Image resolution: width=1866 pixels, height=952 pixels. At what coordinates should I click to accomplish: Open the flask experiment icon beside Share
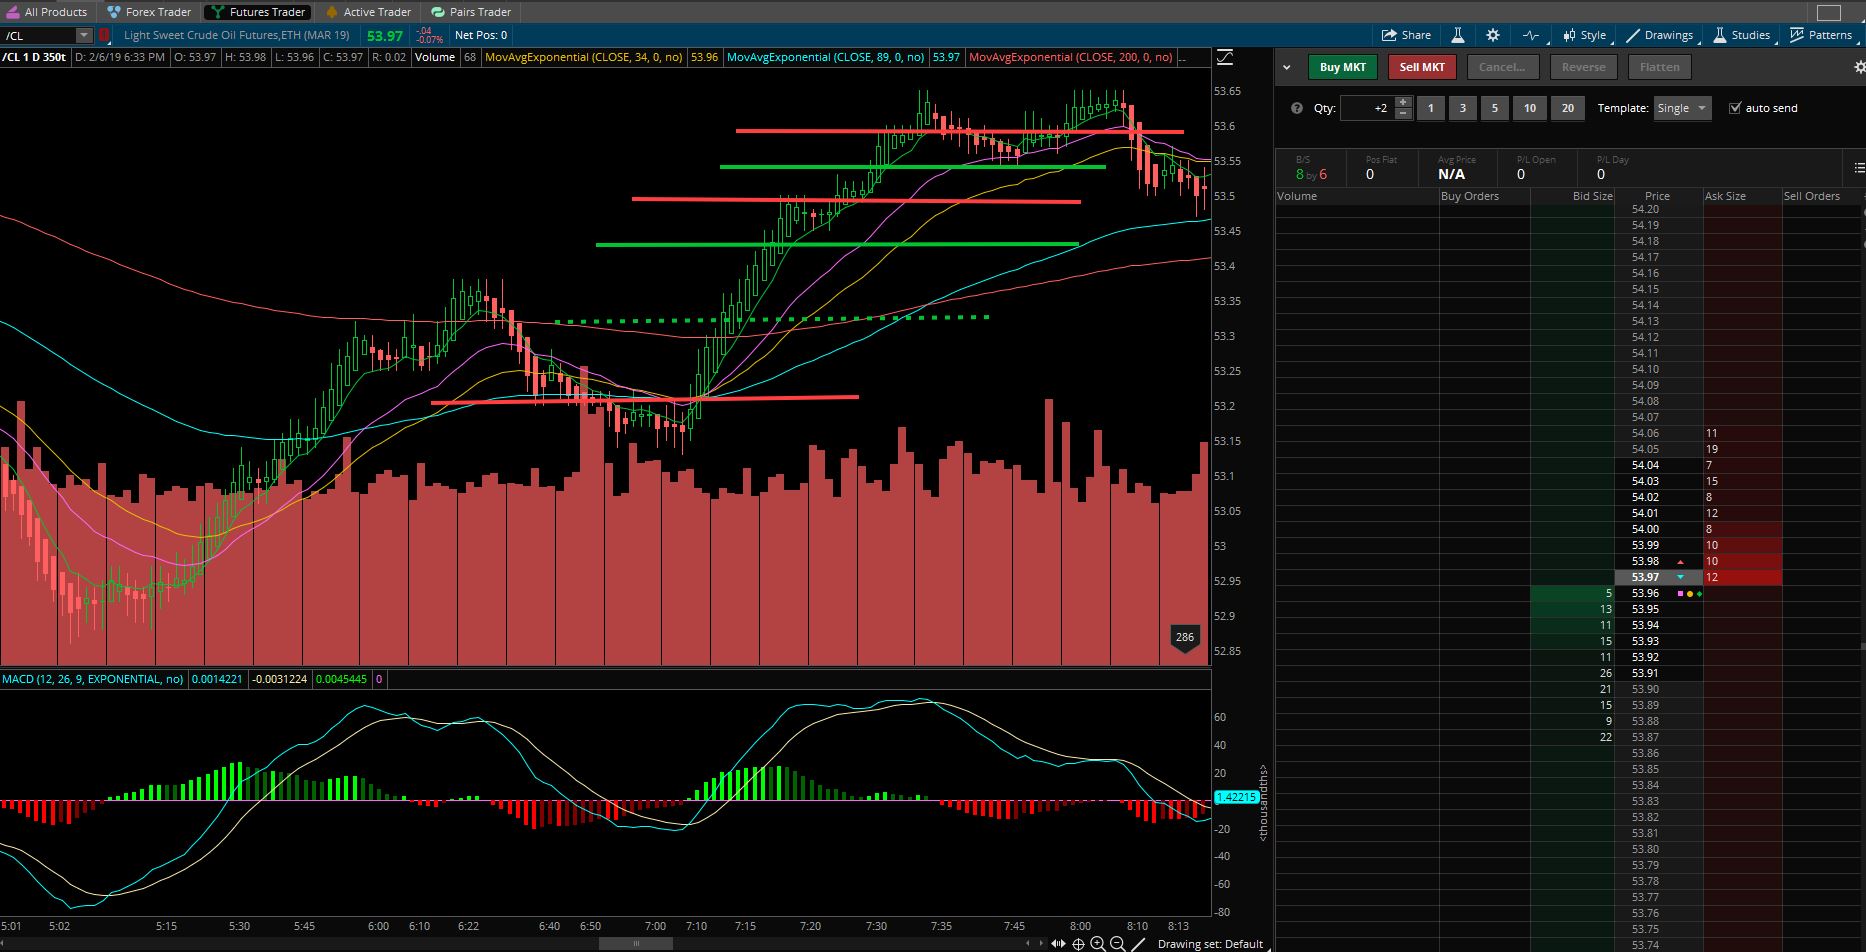tap(1458, 35)
